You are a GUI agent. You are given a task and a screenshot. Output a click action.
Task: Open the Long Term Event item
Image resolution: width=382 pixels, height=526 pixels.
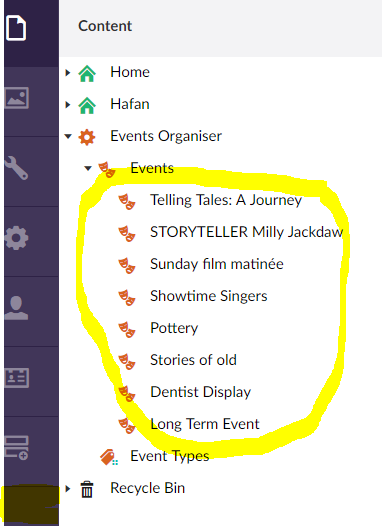point(205,424)
